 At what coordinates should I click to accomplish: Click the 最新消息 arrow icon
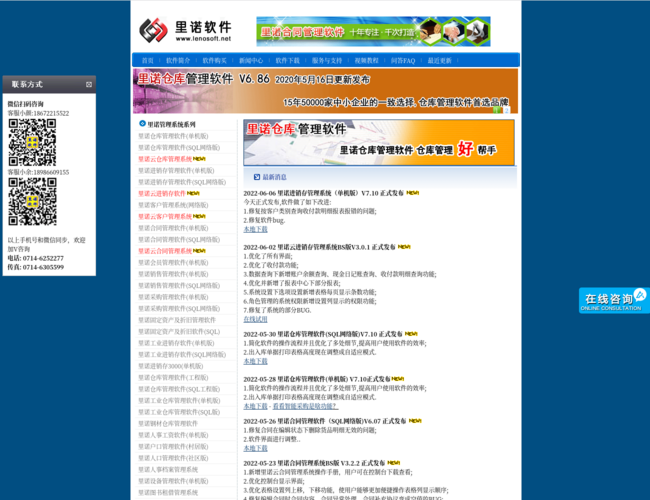(x=257, y=177)
